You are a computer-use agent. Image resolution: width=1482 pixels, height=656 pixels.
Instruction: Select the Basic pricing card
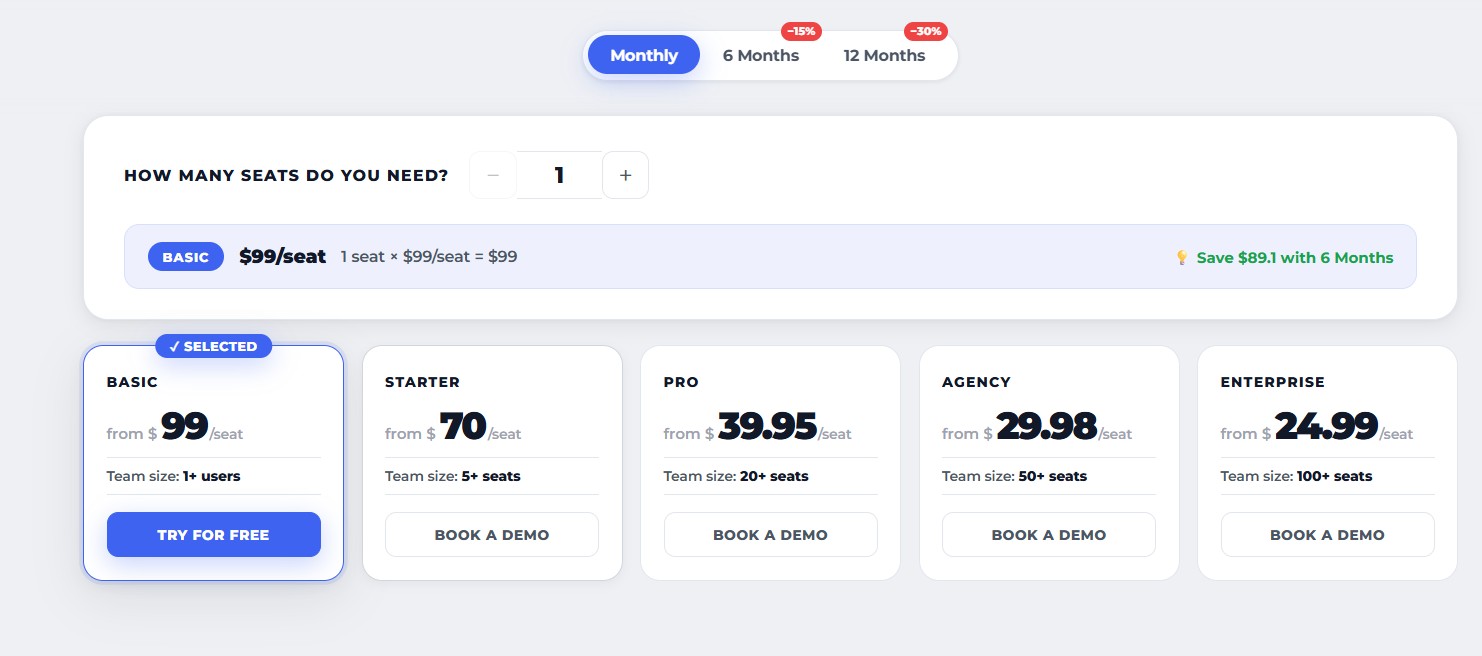tap(213, 430)
